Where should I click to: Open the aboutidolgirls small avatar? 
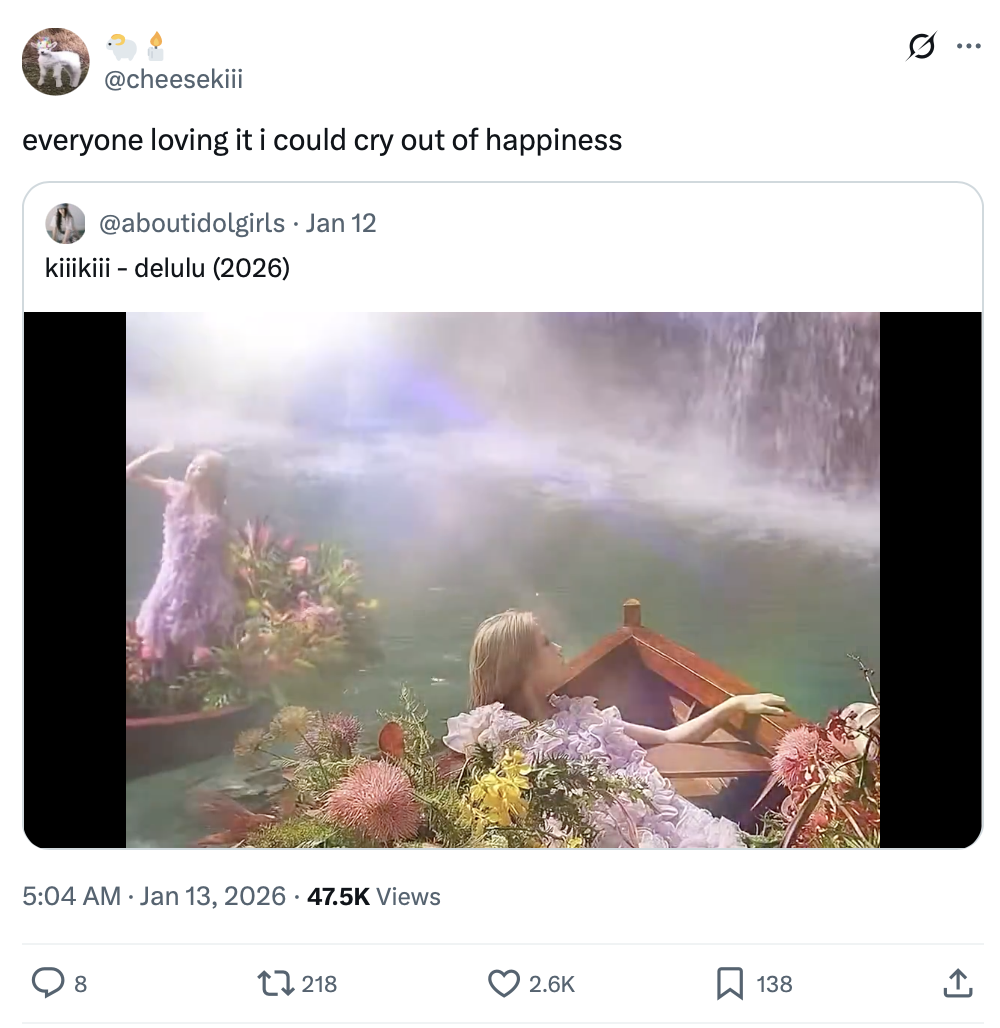tap(66, 223)
